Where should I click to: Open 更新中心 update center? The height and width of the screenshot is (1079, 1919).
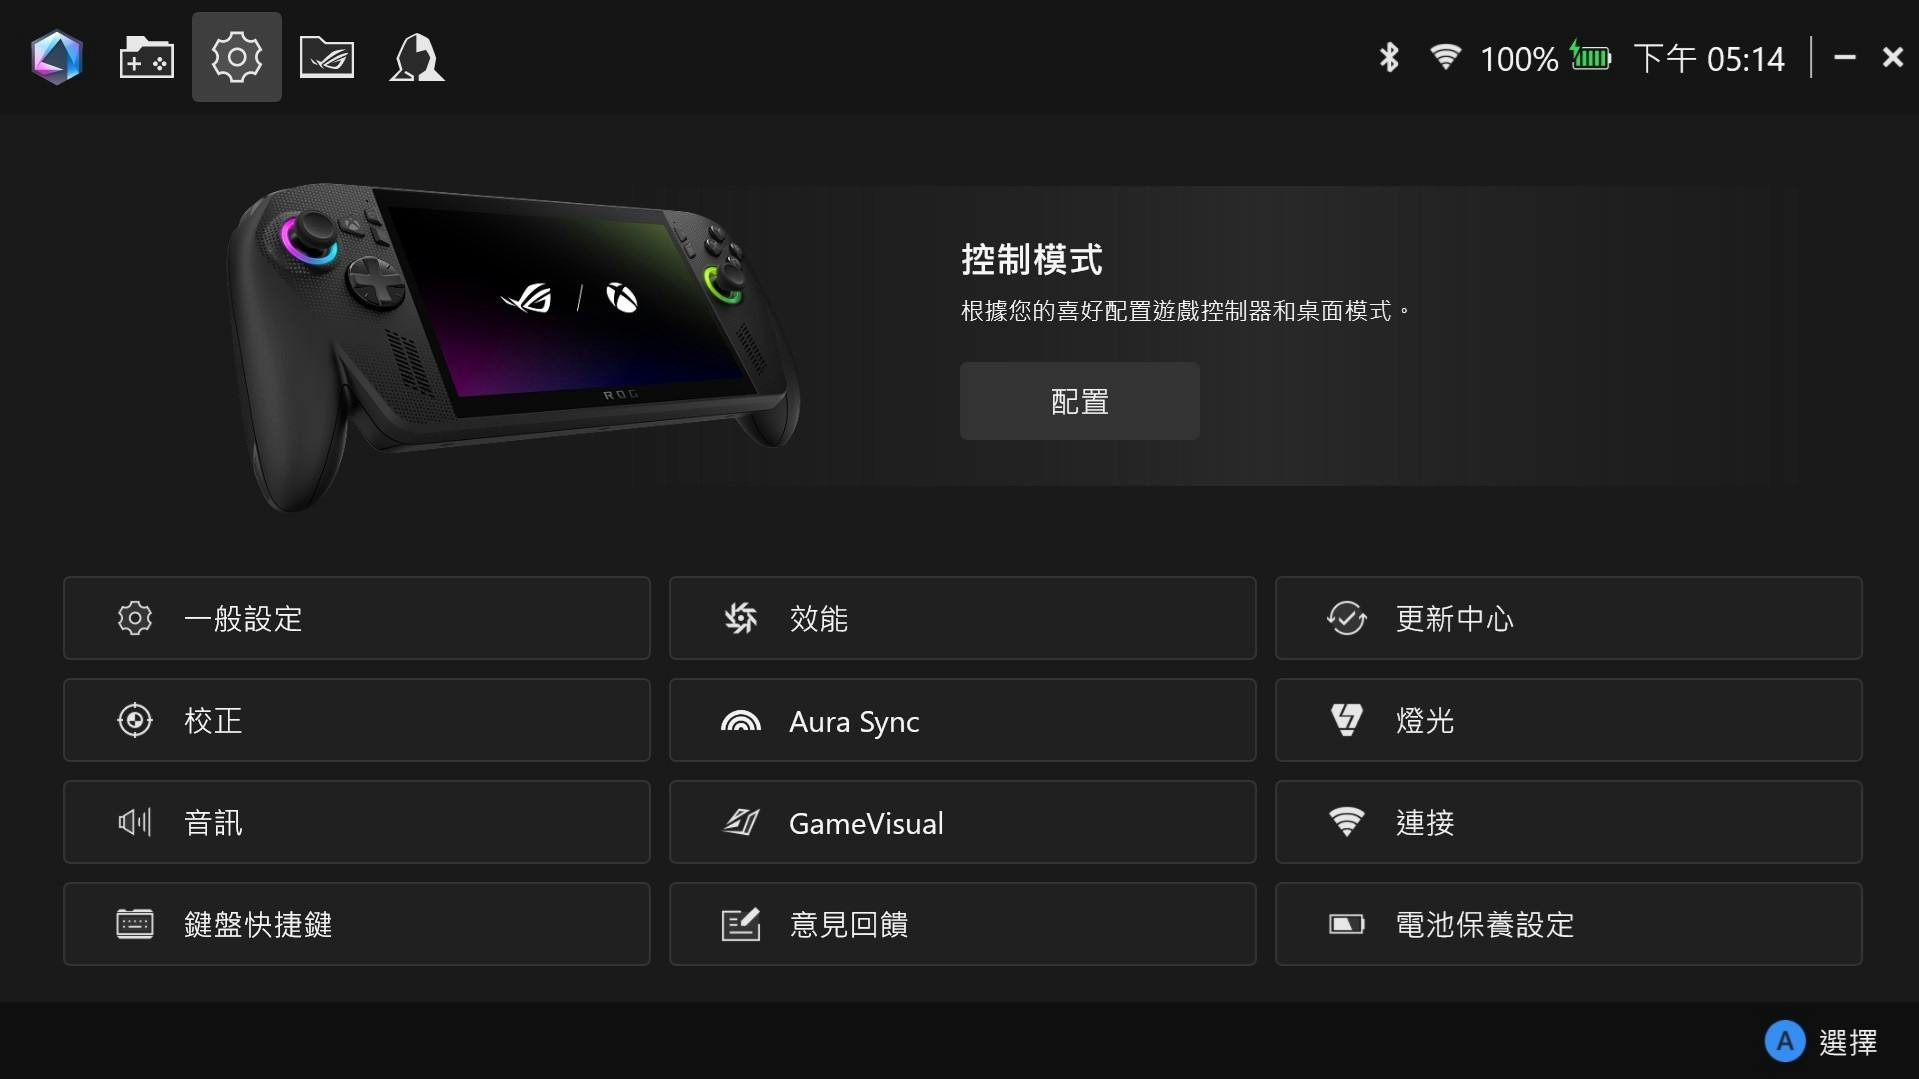pyautogui.click(x=1569, y=618)
